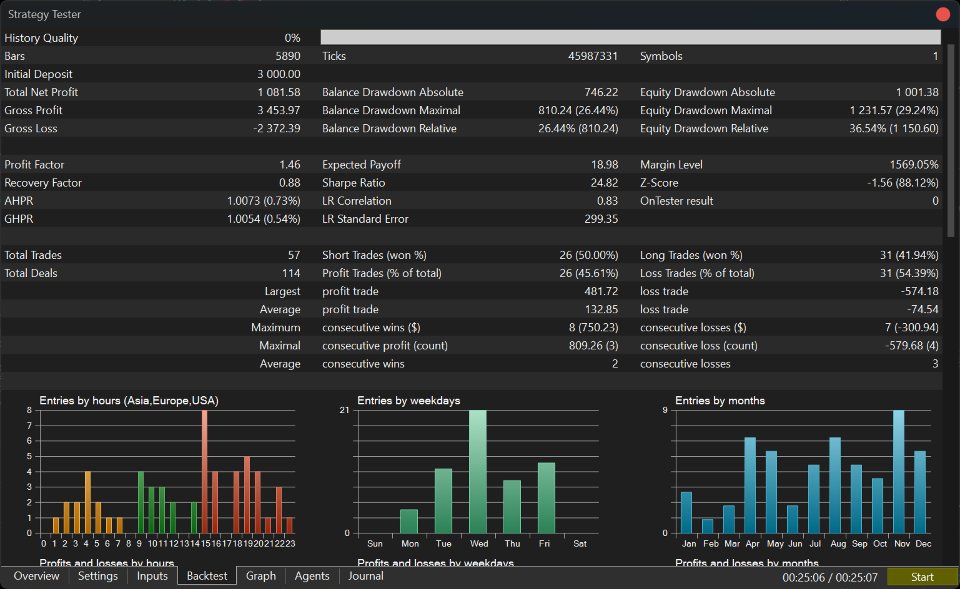The width and height of the screenshot is (960, 589).
Task: Switch to the Overview tab
Action: pyautogui.click(x=36, y=576)
